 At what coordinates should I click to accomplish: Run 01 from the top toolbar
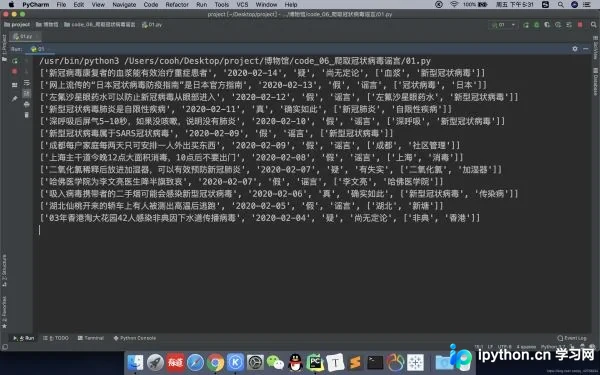526,25
